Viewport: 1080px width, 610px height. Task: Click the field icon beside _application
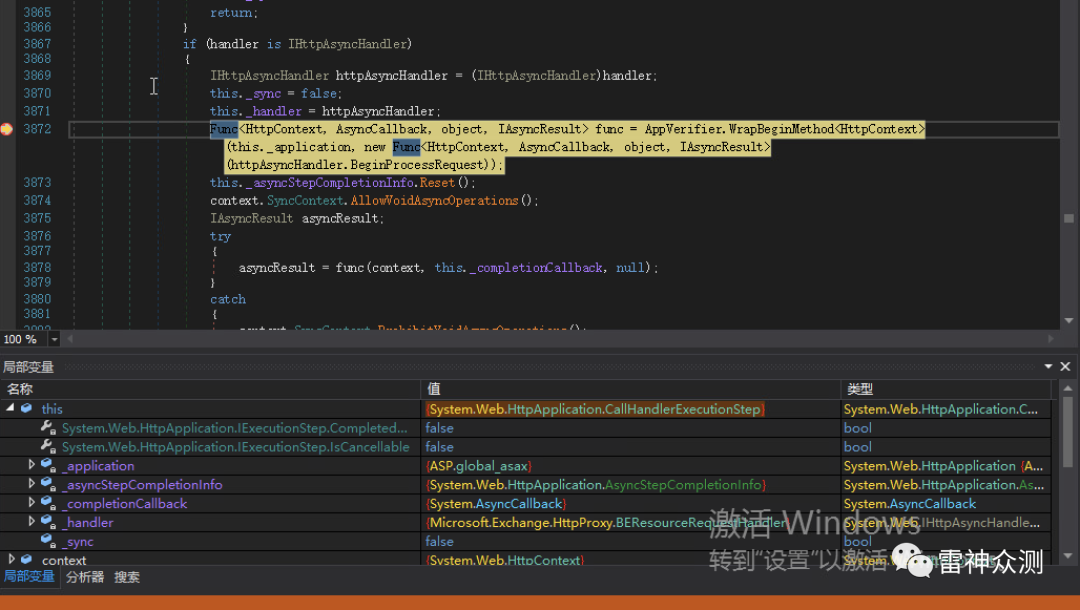pos(48,465)
